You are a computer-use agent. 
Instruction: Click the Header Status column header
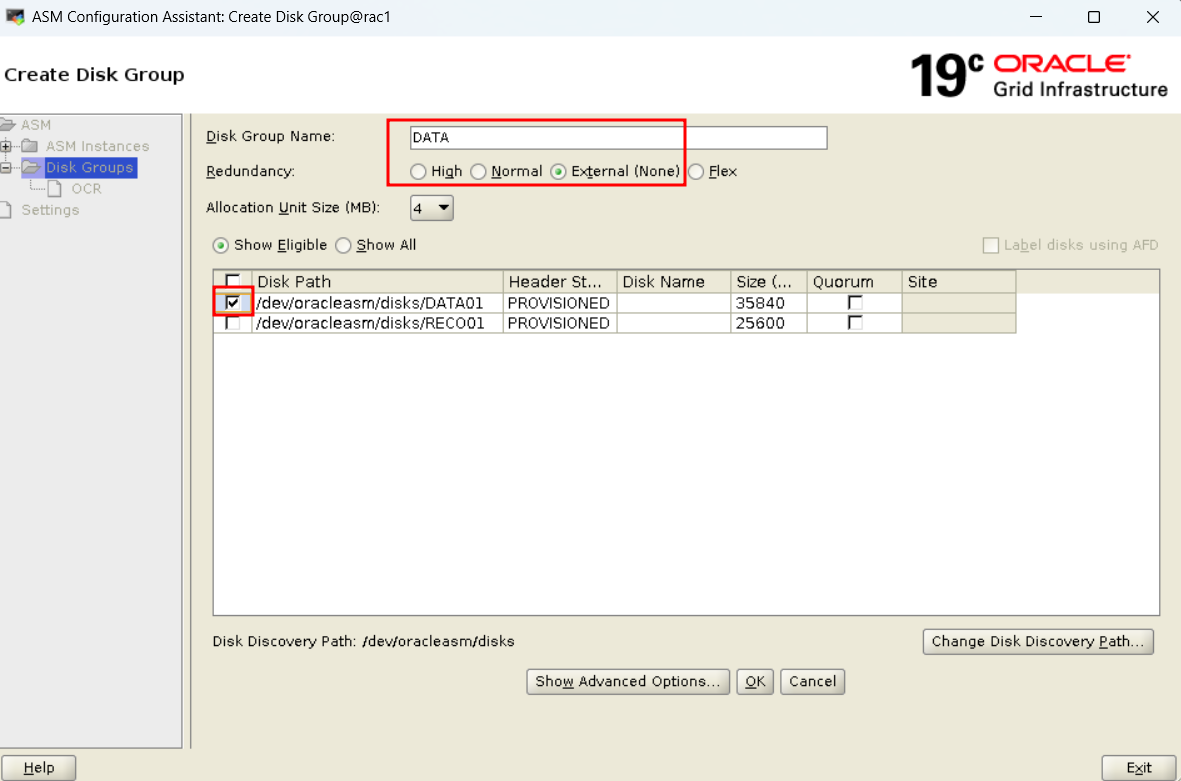pyautogui.click(x=560, y=282)
